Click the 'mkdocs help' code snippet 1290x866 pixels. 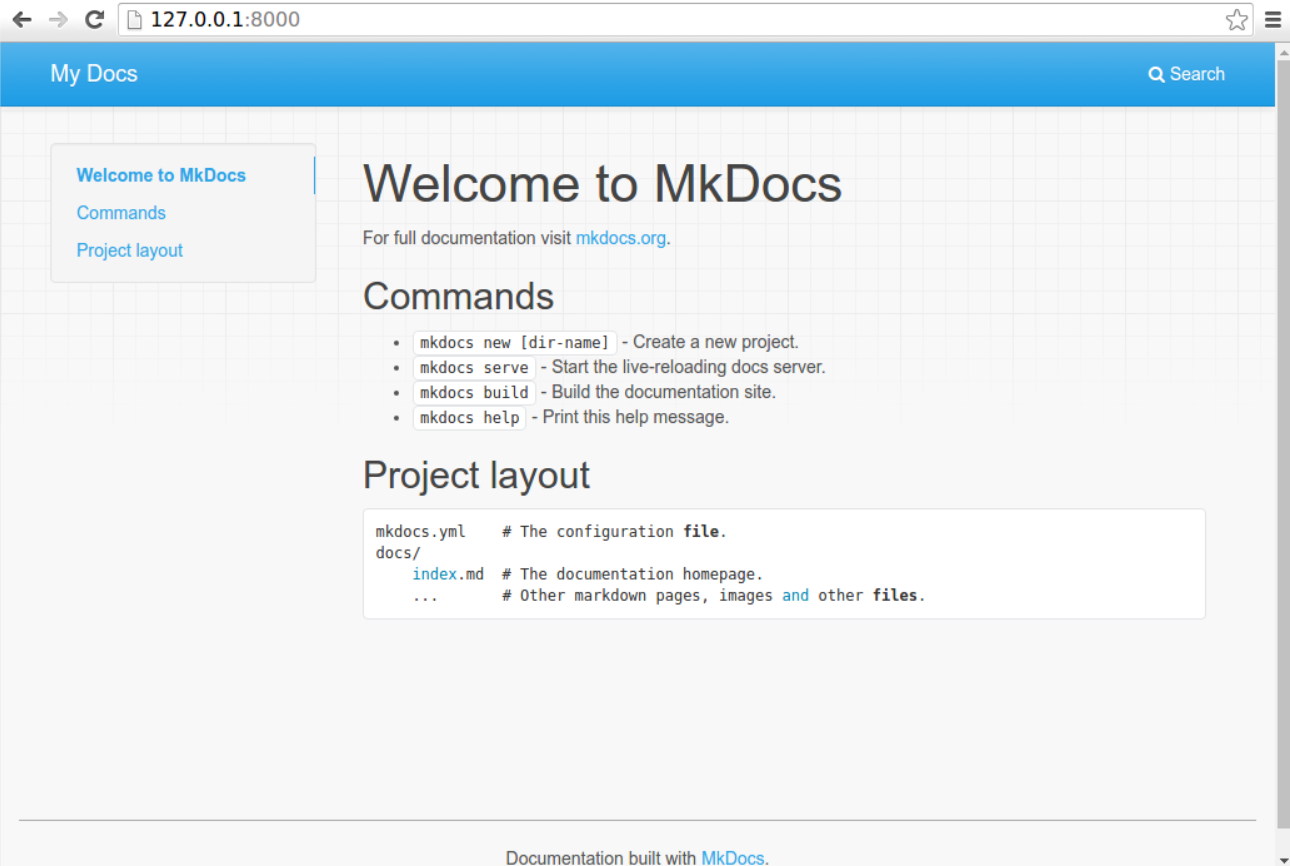pos(469,418)
